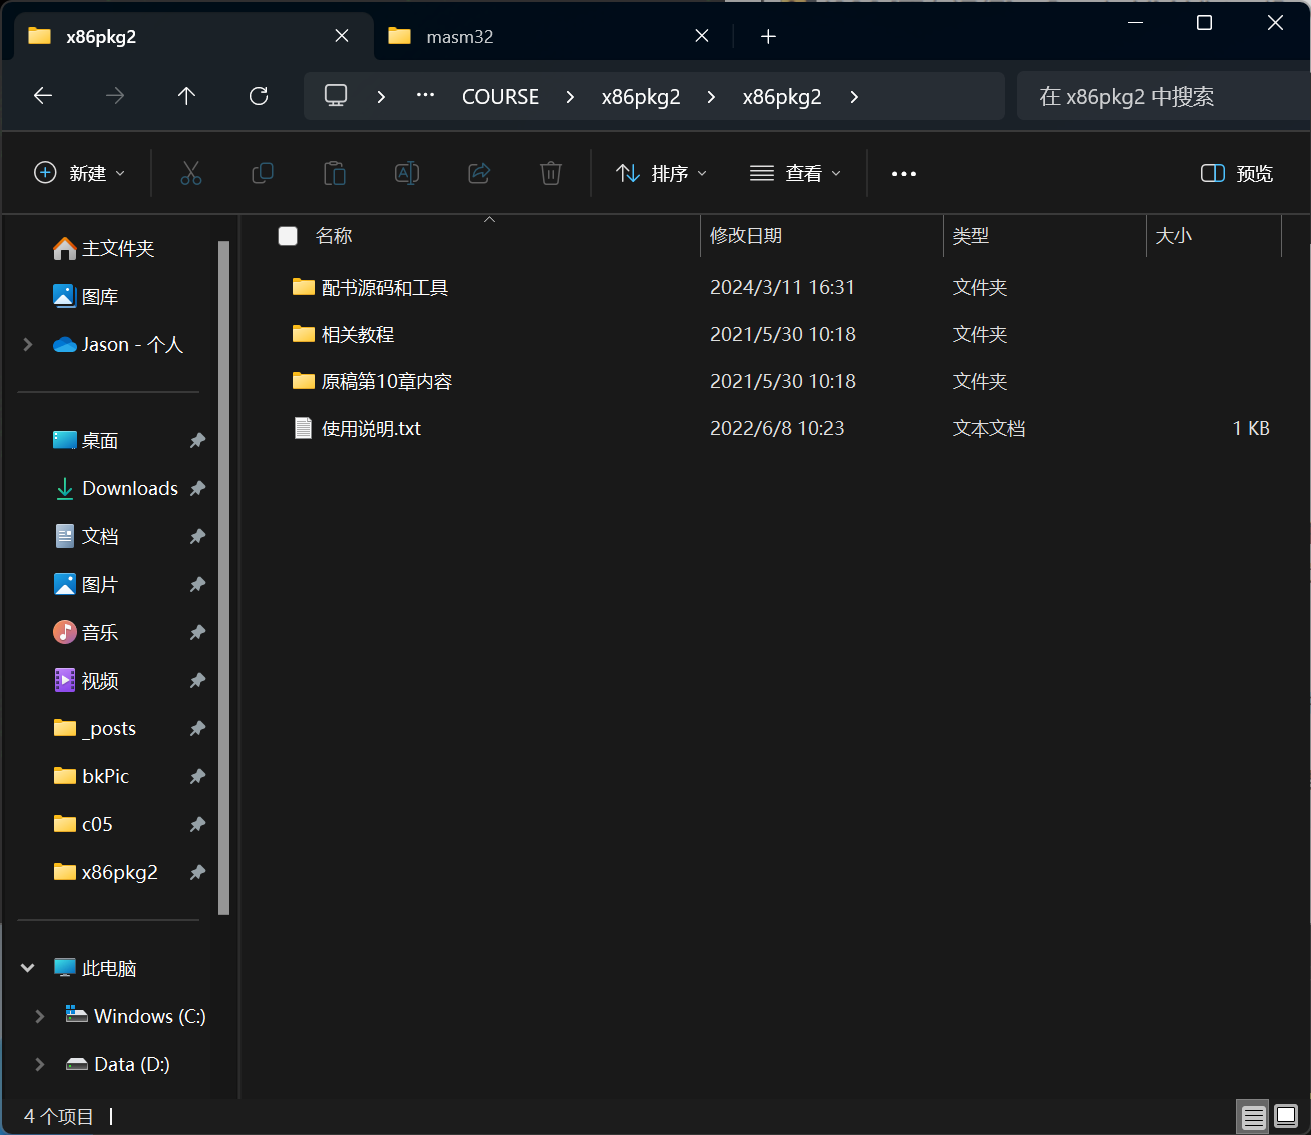
Task: Open Downloads in sidebar
Action: [x=130, y=488]
